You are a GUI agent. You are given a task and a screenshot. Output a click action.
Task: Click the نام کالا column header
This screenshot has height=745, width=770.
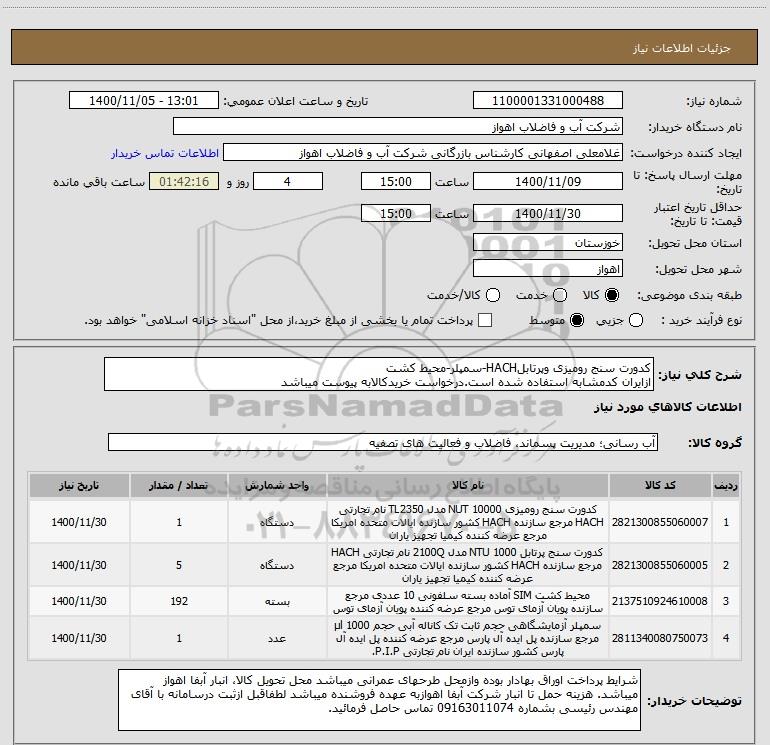[468, 486]
